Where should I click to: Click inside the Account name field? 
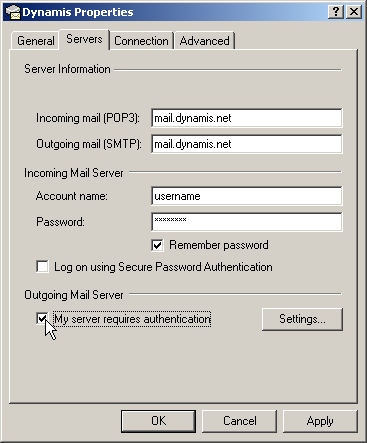[247, 196]
